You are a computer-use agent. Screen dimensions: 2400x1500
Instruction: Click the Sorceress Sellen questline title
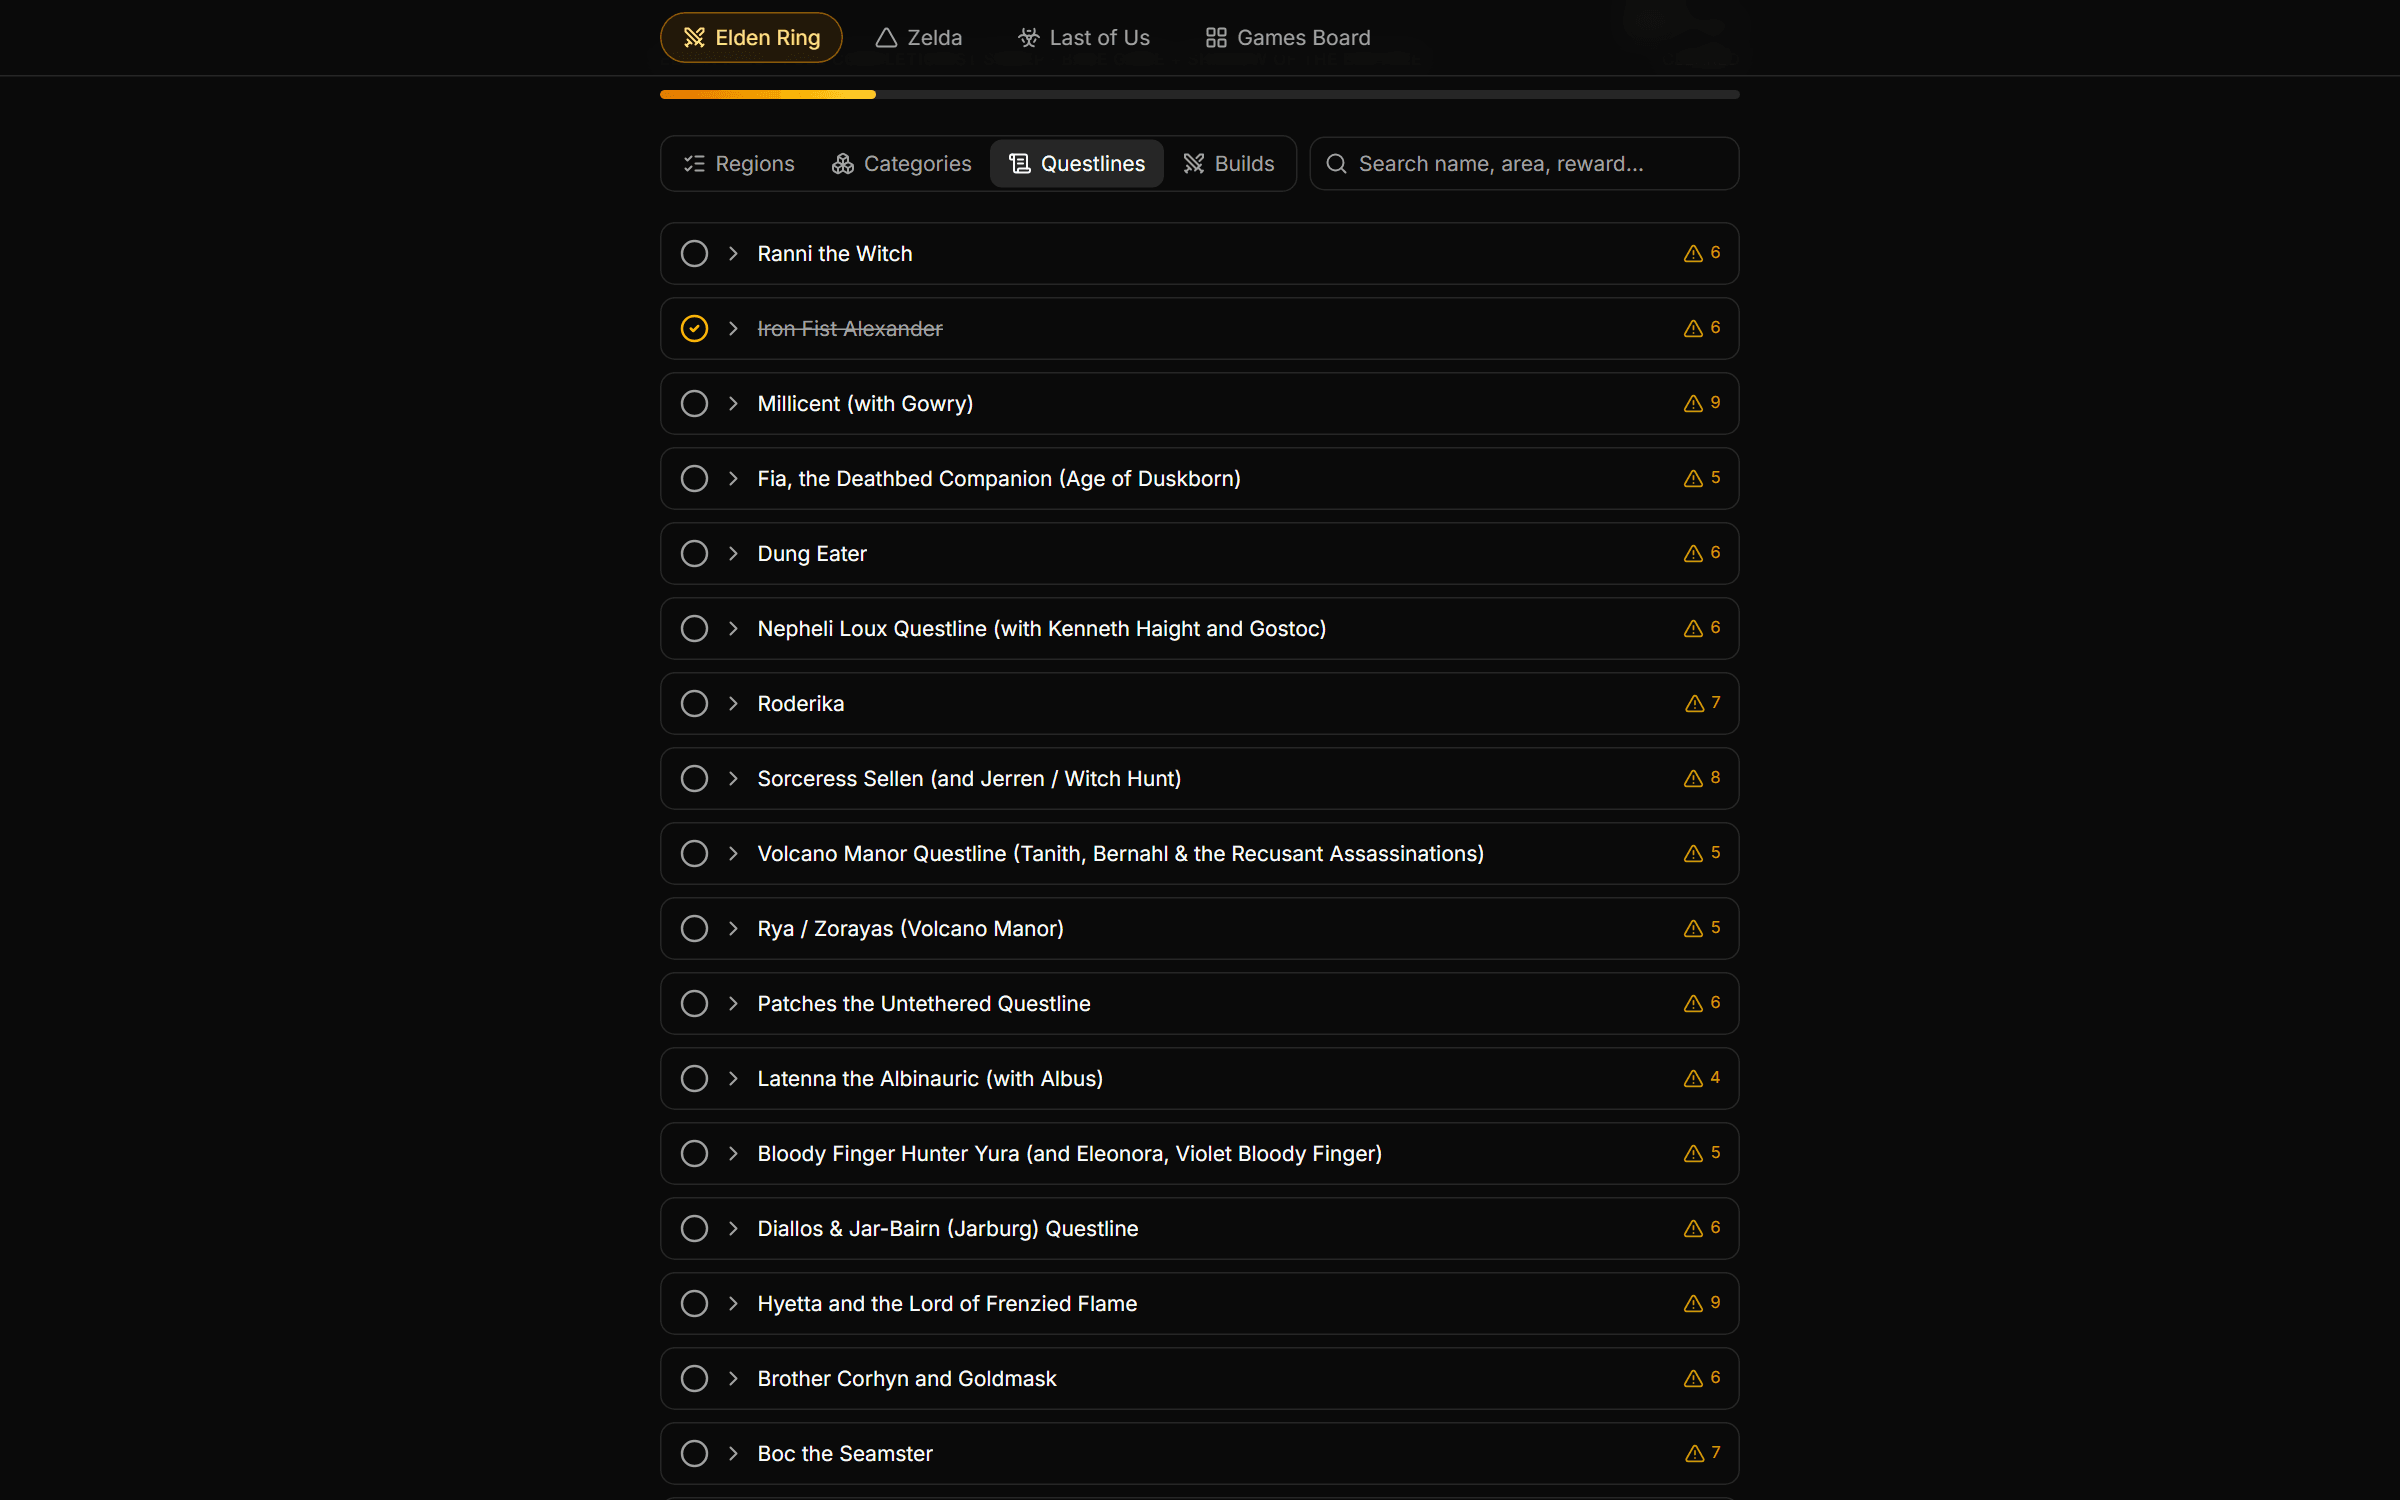[969, 779]
